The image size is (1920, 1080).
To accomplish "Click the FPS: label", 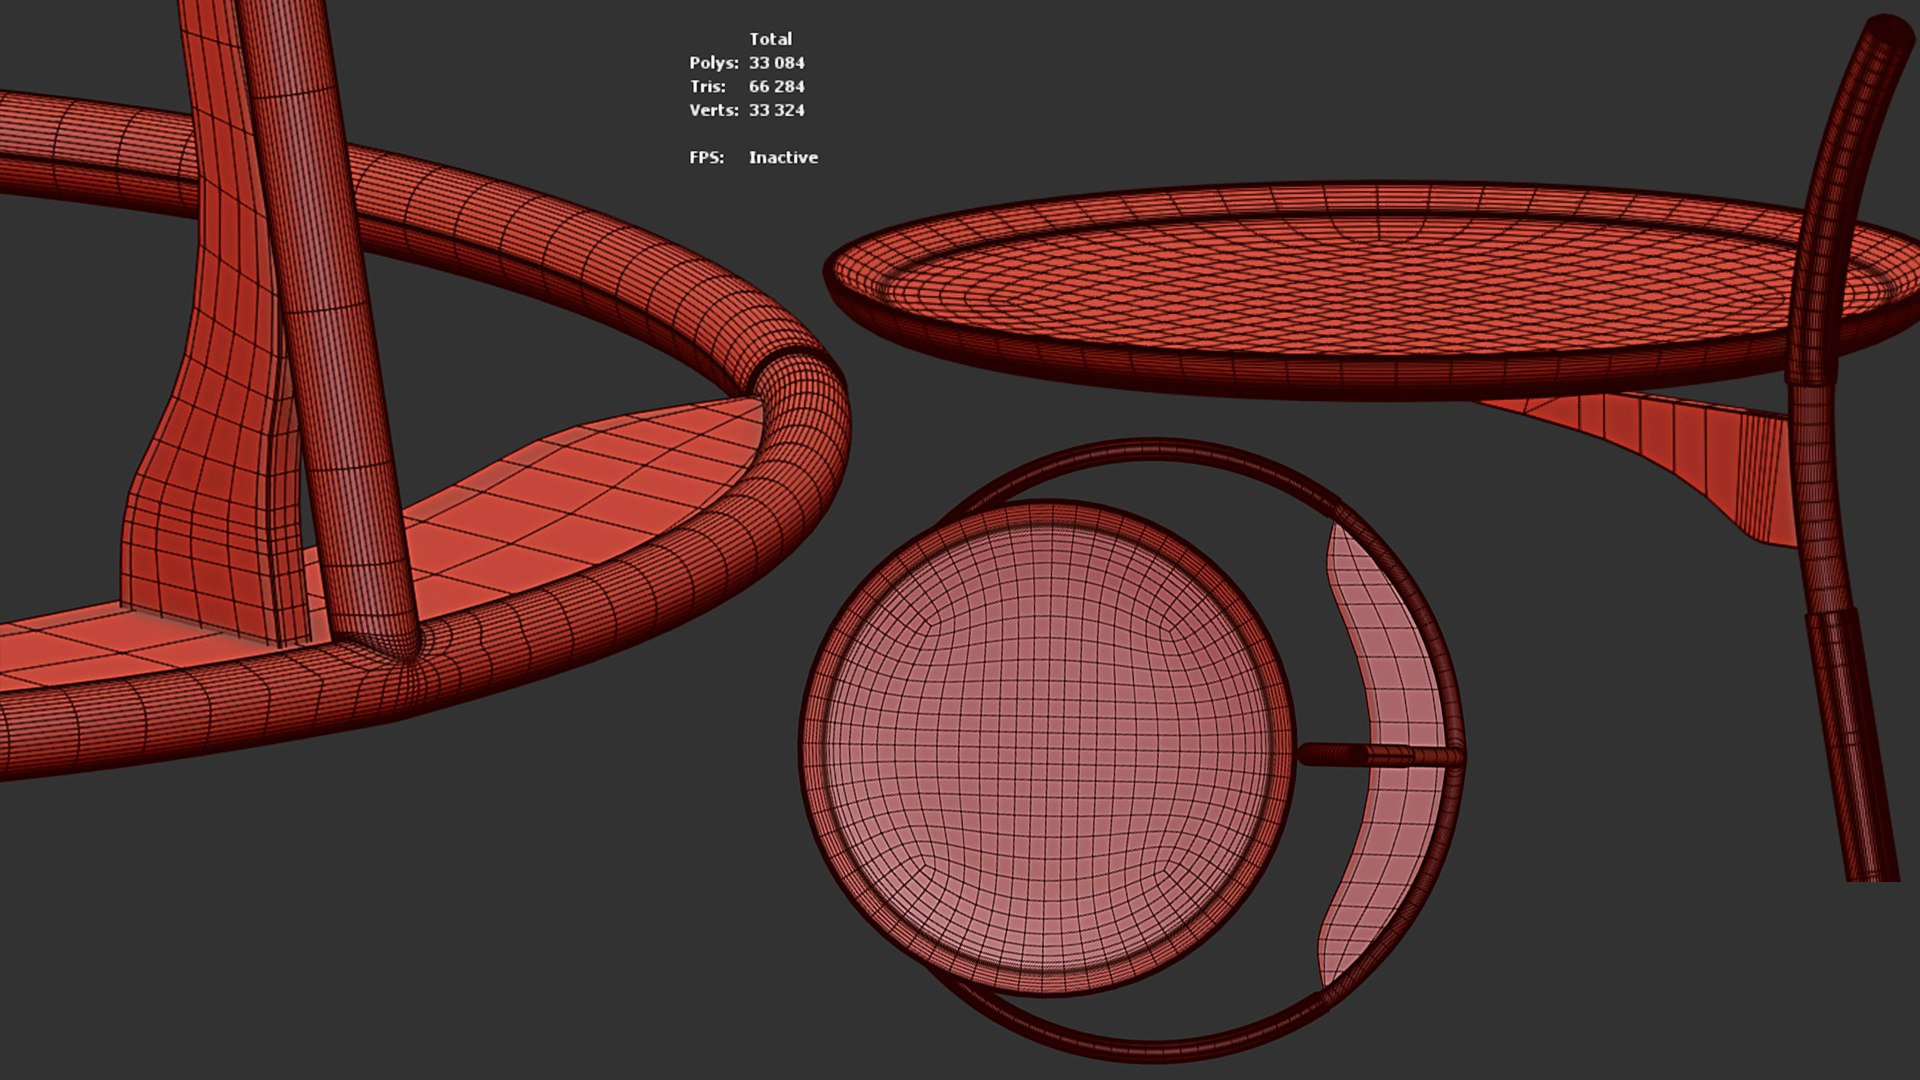I will tap(707, 157).
